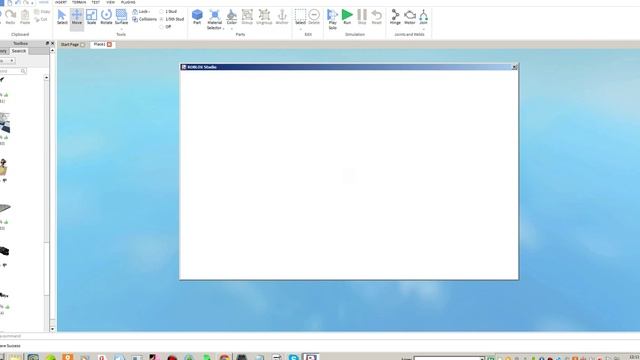Click the Toolbox item list up arrow

[46, 78]
